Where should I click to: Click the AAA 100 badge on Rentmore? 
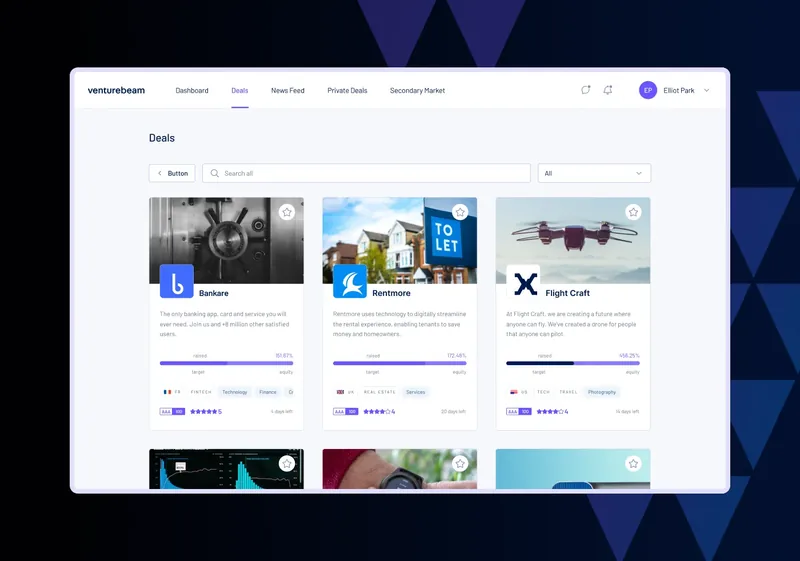click(345, 412)
